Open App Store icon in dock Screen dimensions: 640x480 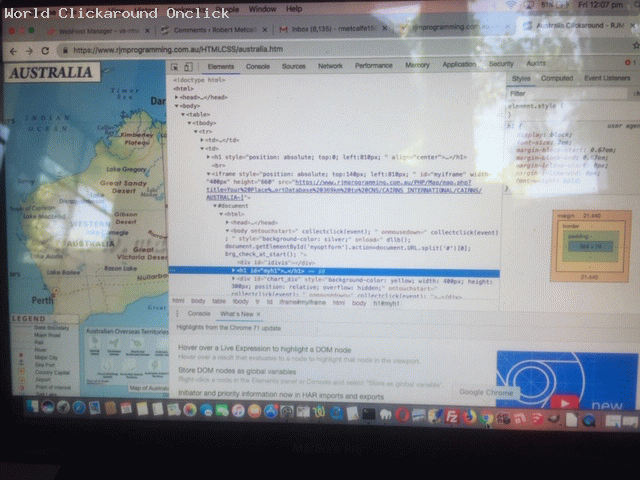271,411
